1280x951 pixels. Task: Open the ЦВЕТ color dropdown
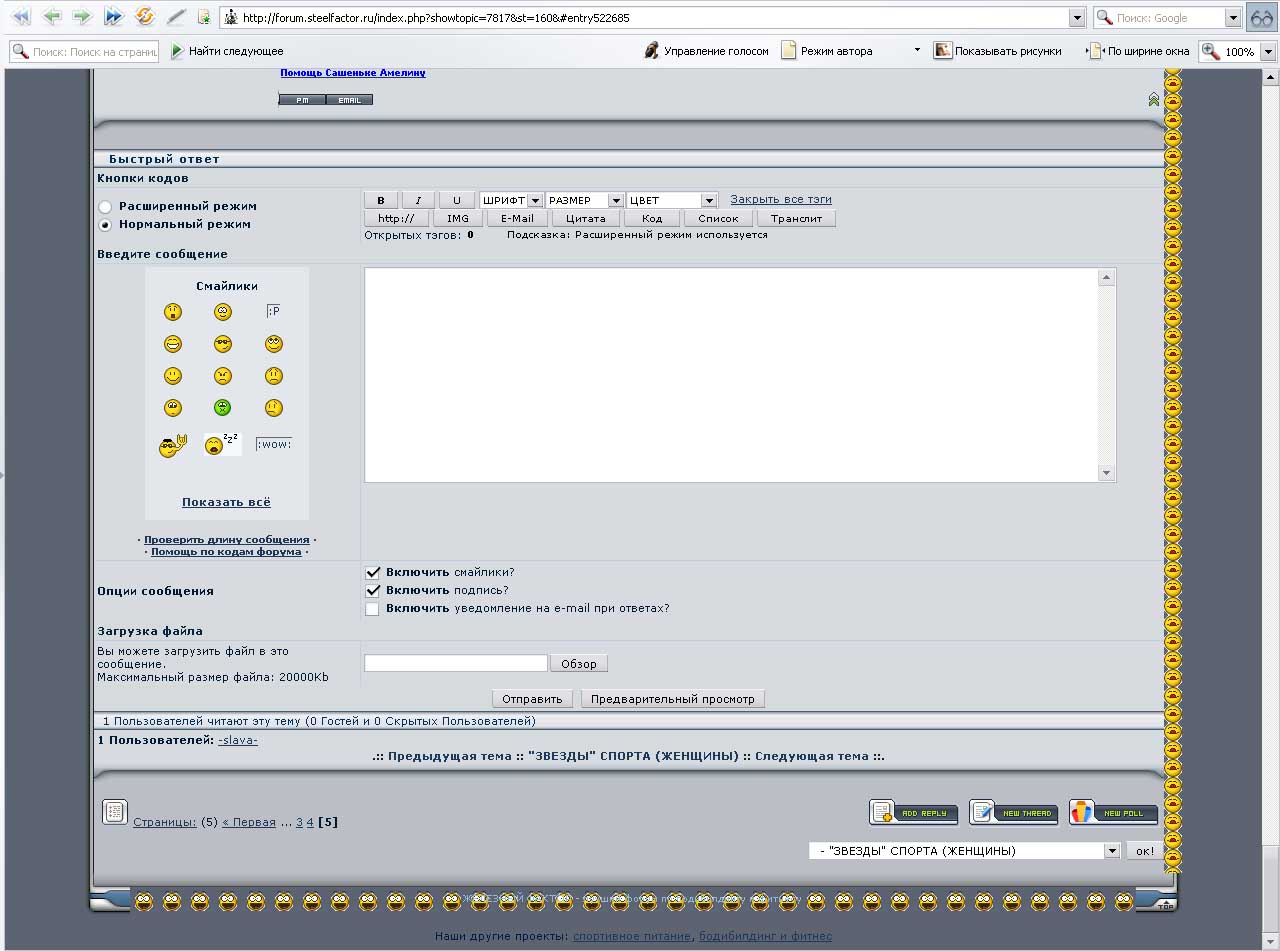pyautogui.click(x=672, y=200)
